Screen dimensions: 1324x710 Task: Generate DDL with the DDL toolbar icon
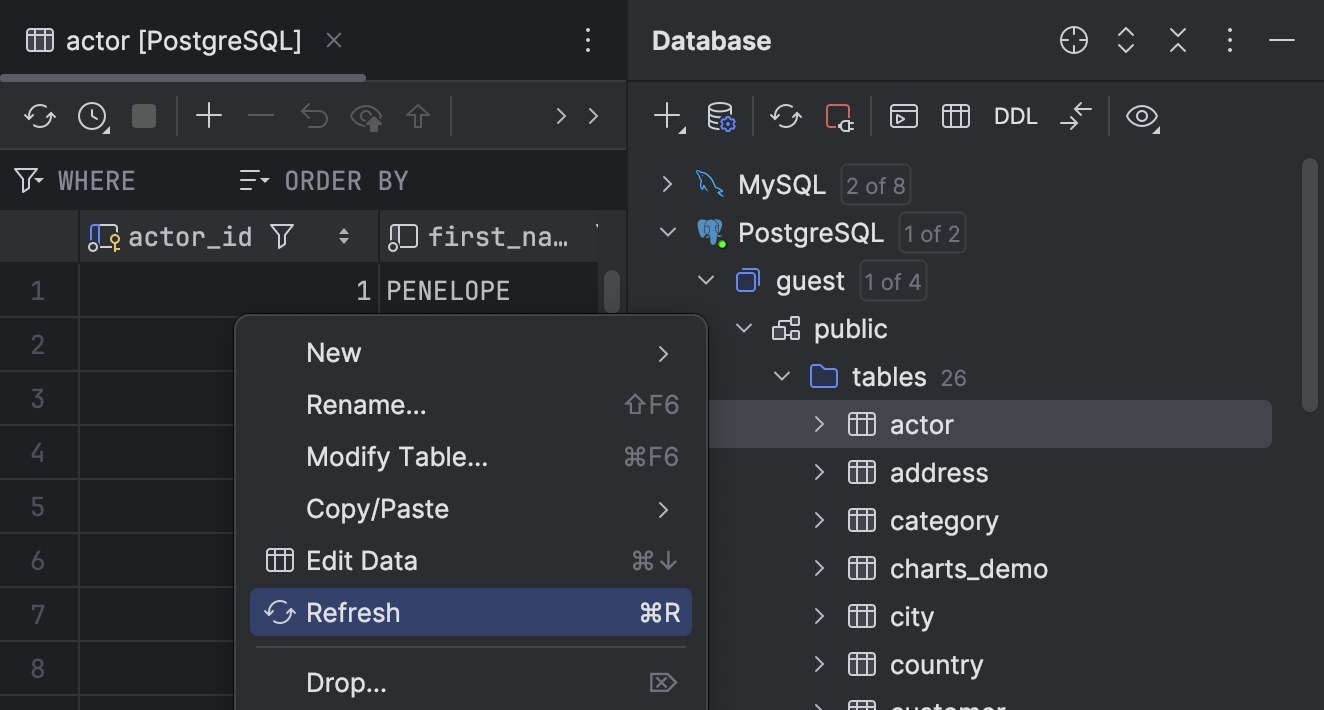click(x=1015, y=116)
